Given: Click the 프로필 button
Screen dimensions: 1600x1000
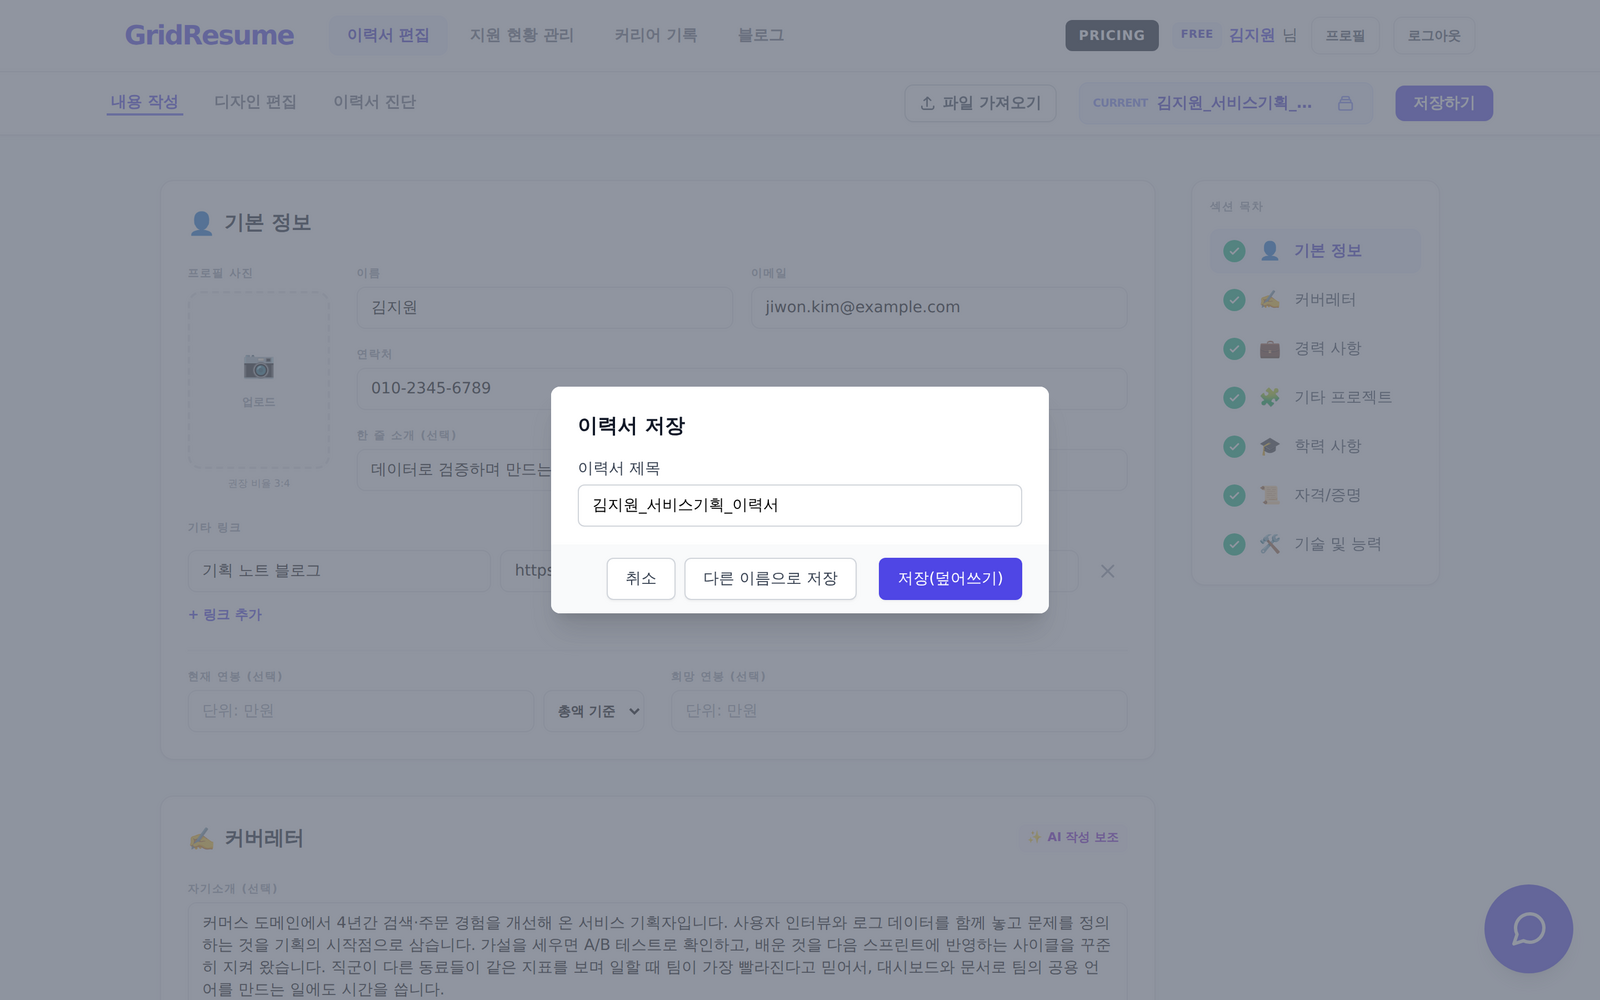Looking at the screenshot, I should click(x=1345, y=35).
